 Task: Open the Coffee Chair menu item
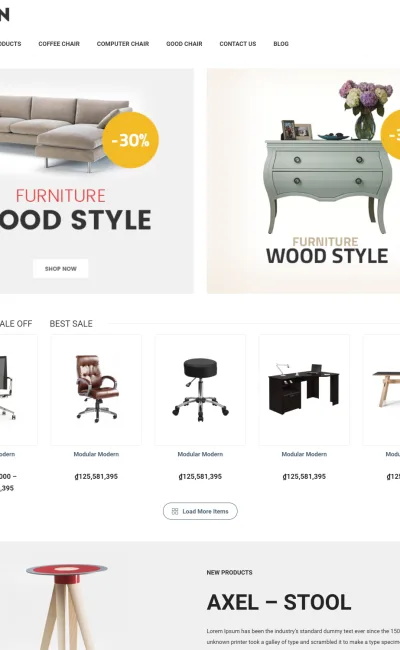pyautogui.click(x=59, y=44)
